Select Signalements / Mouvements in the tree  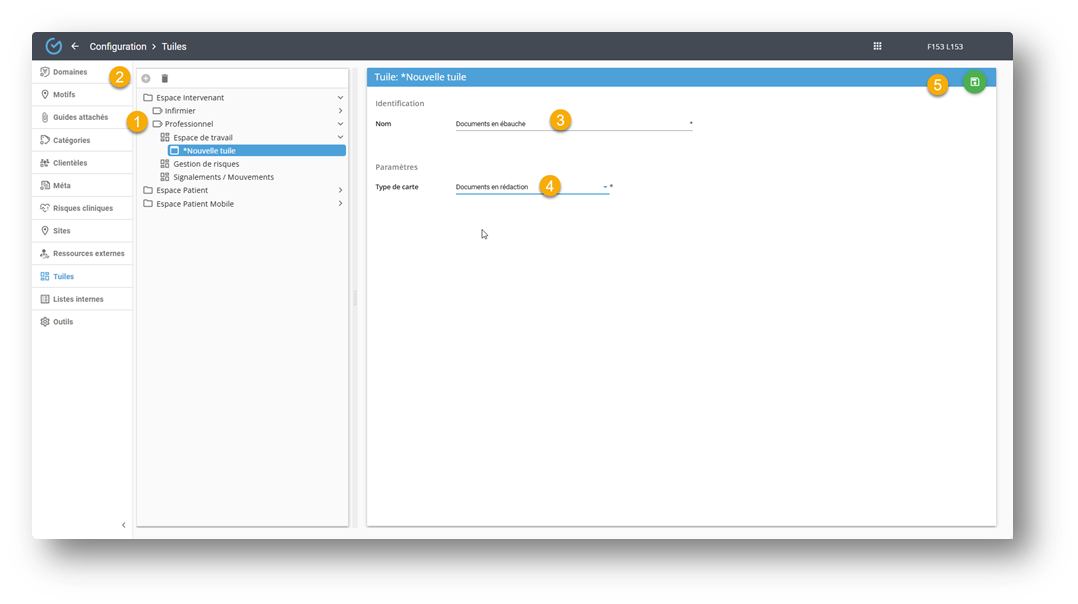223,177
